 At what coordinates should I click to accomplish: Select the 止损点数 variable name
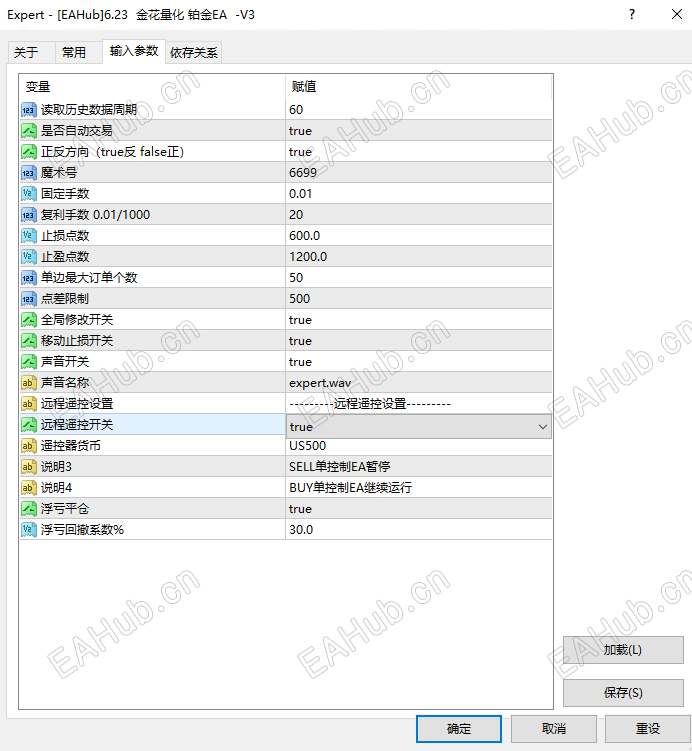[65, 236]
